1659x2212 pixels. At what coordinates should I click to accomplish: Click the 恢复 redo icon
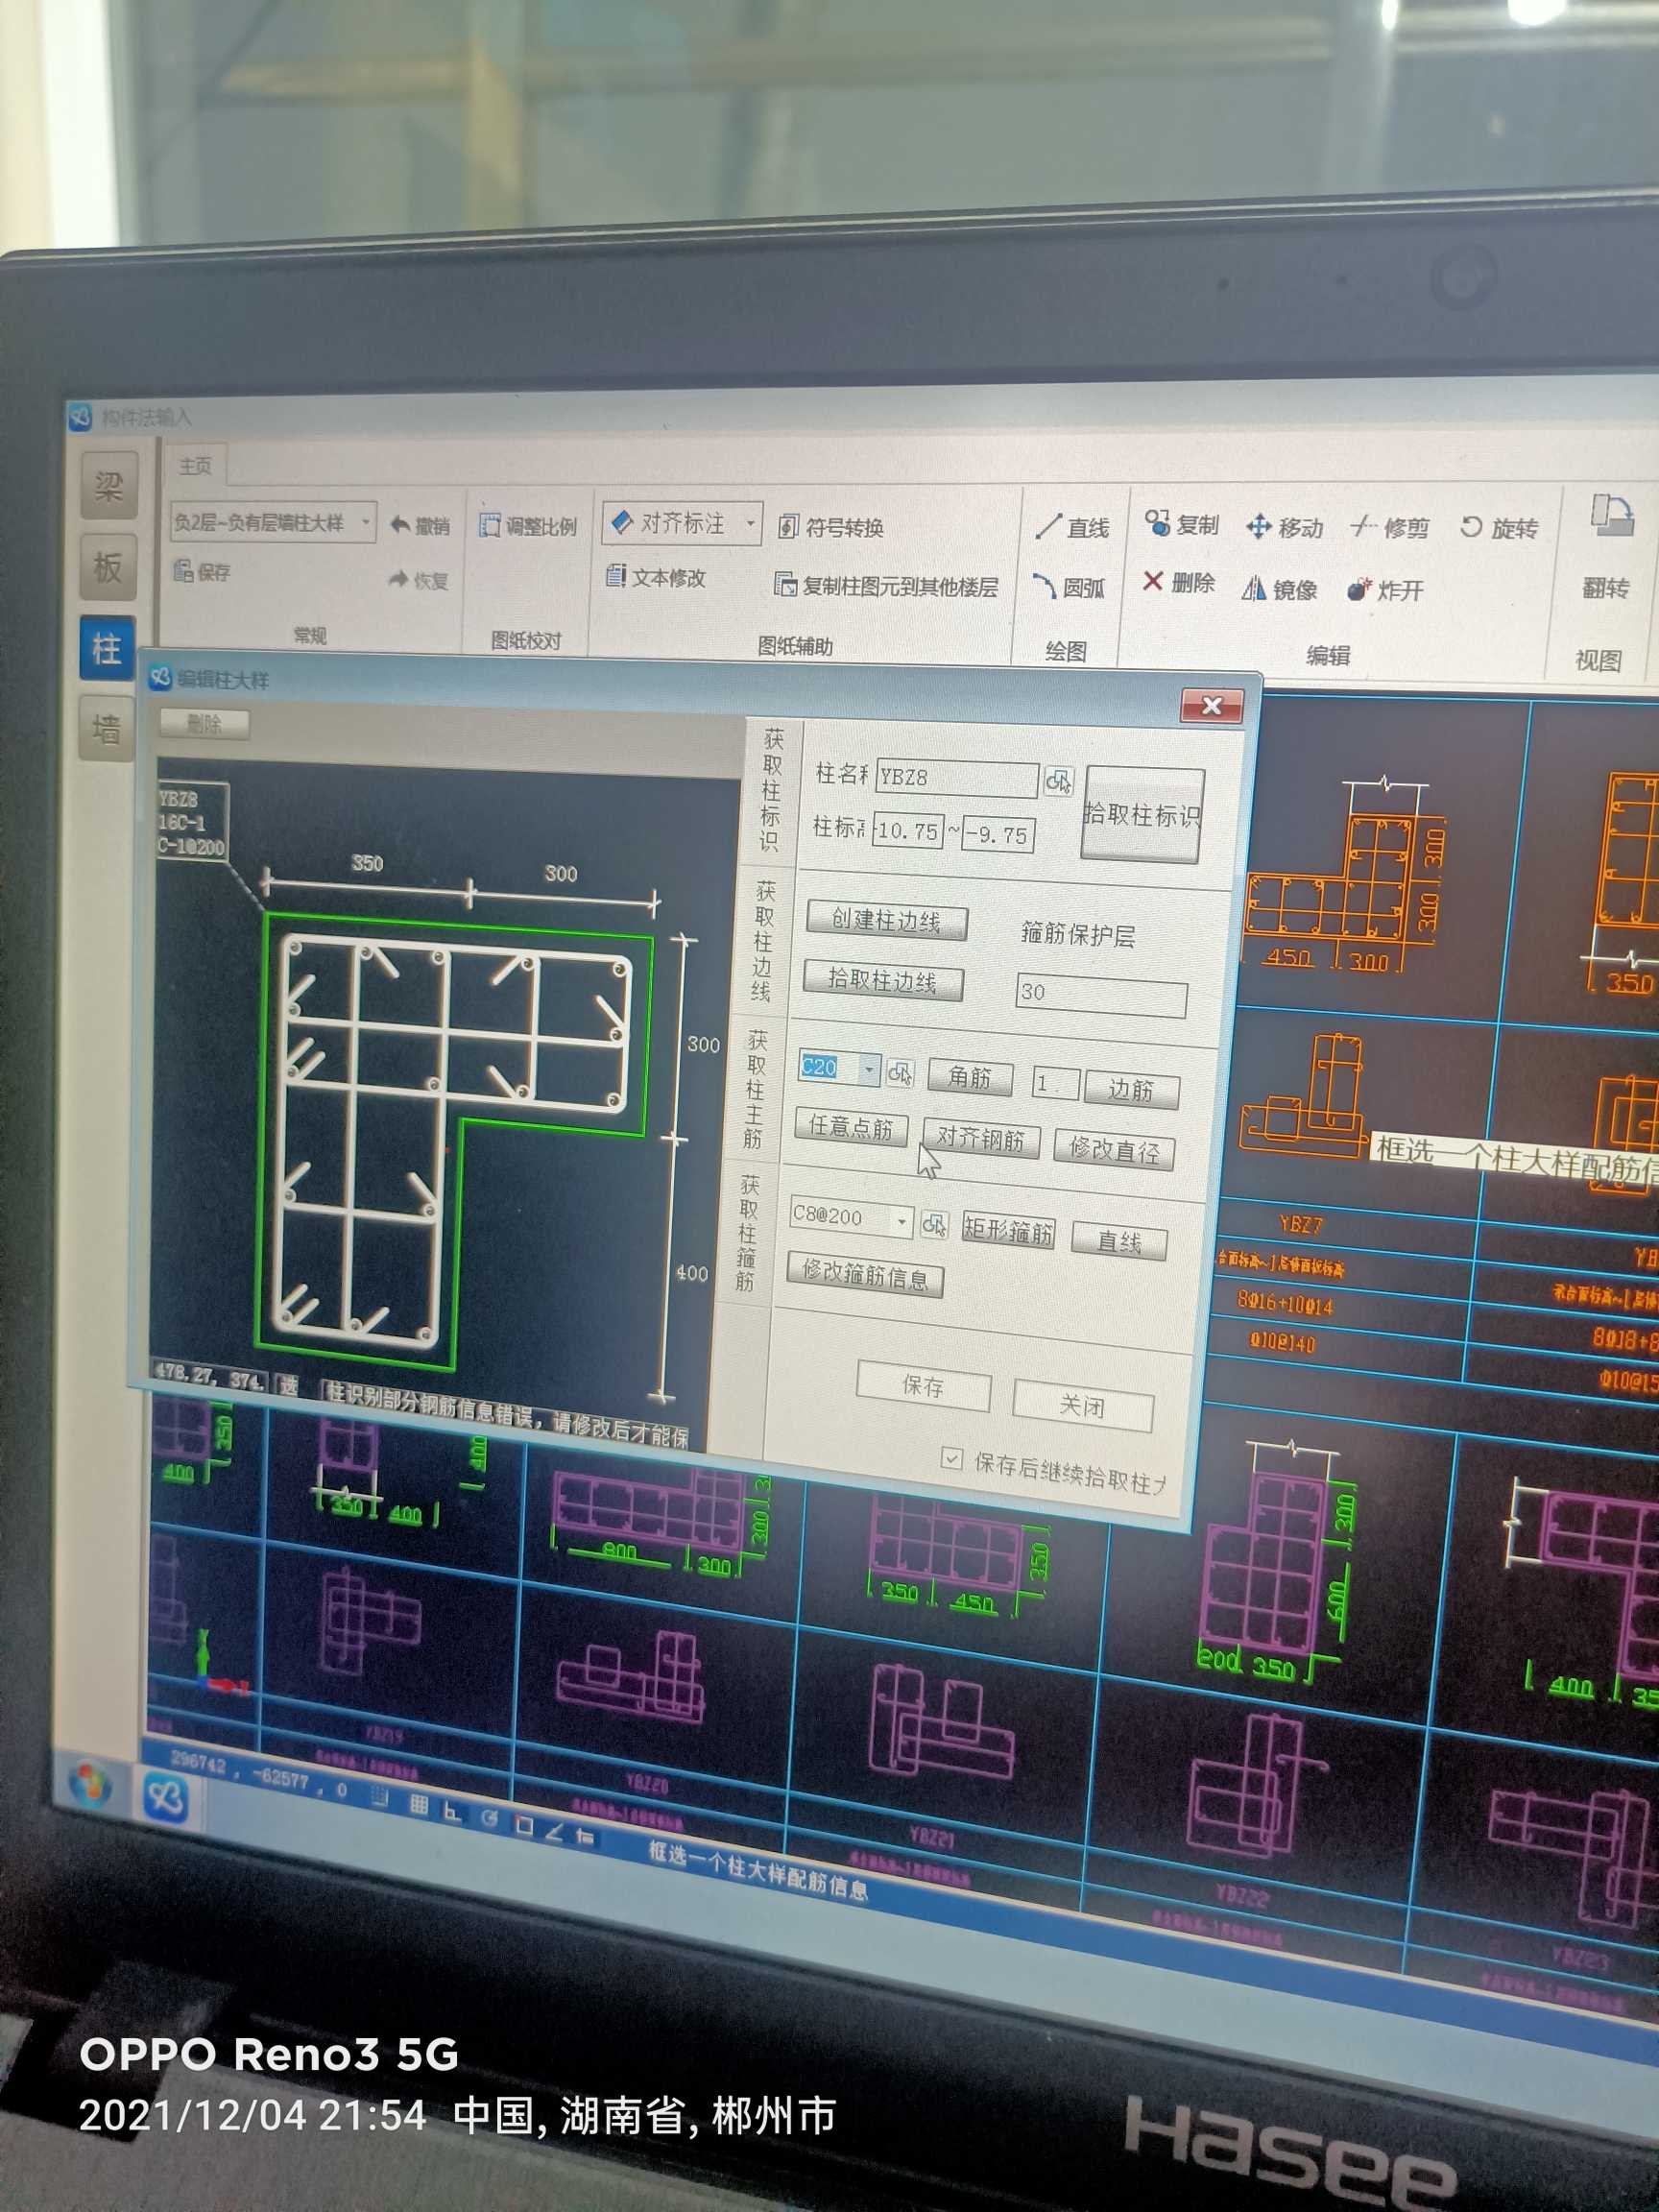click(x=418, y=580)
